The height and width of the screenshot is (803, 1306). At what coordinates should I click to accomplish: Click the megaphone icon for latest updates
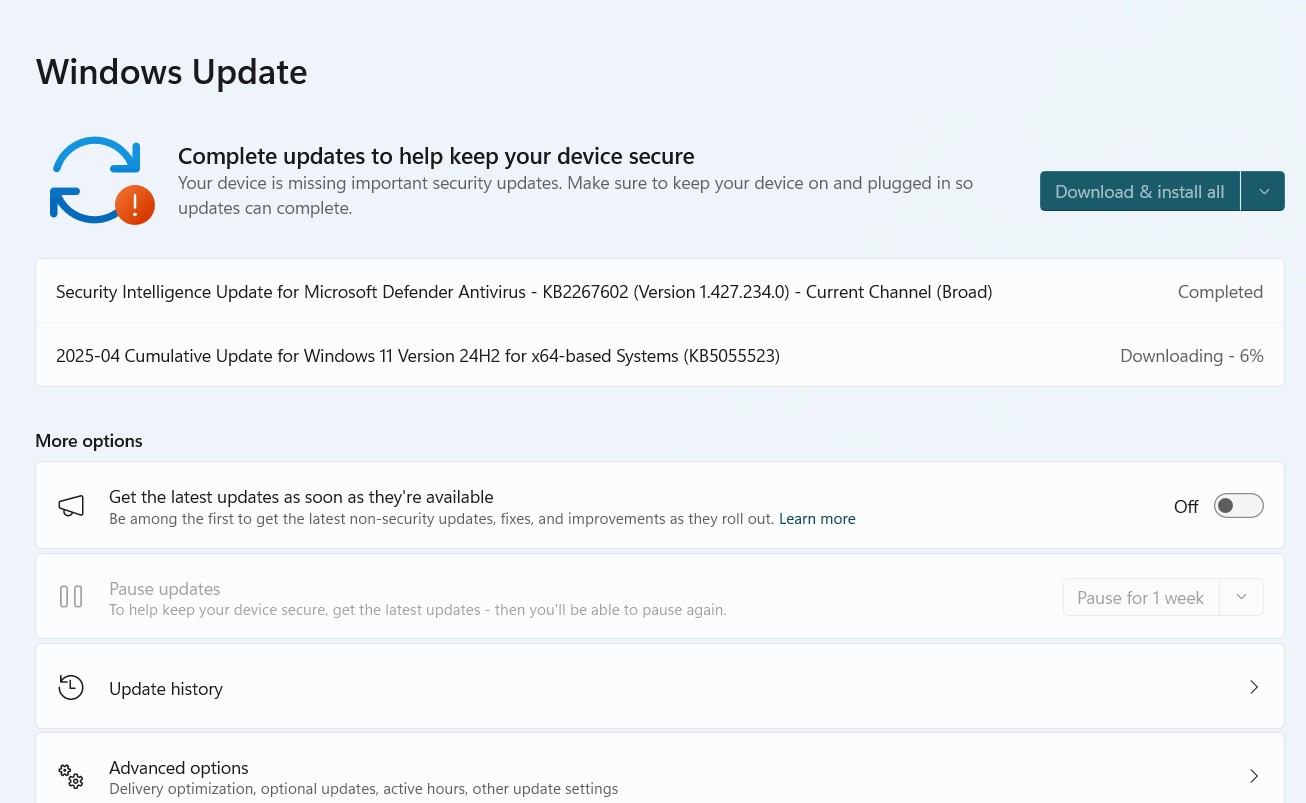click(71, 506)
